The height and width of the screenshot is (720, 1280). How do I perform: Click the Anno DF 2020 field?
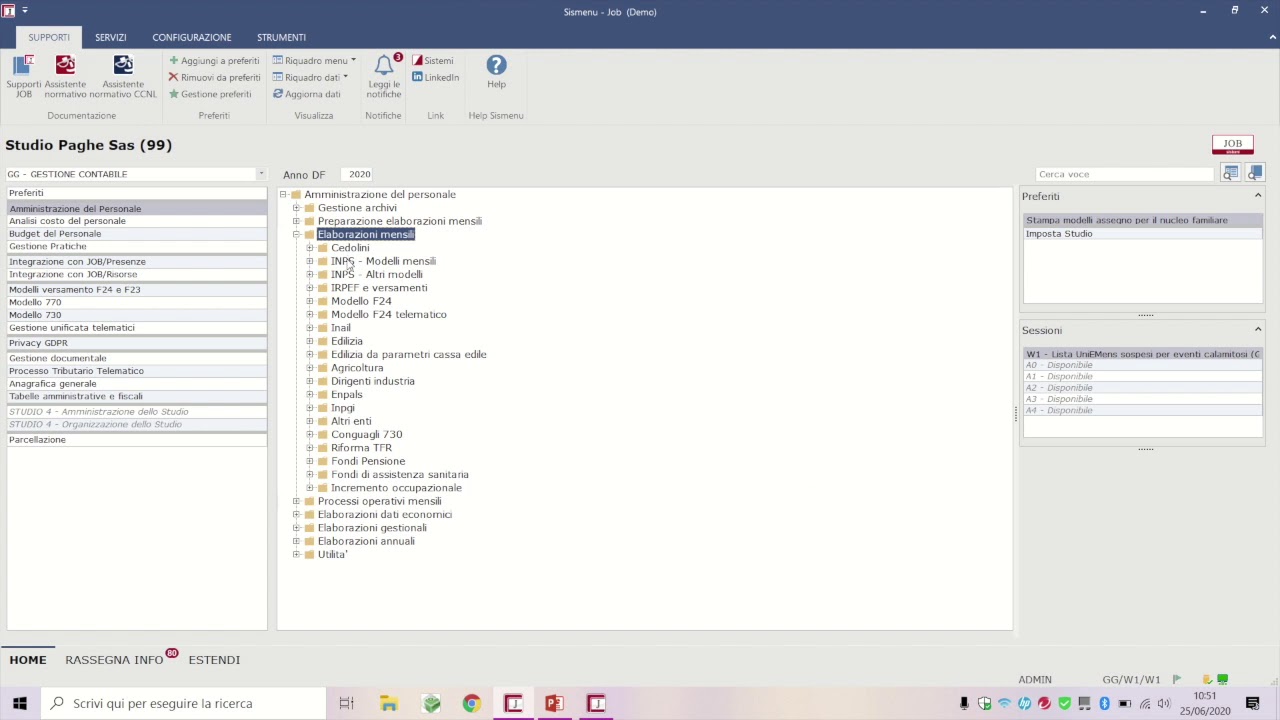click(x=360, y=174)
